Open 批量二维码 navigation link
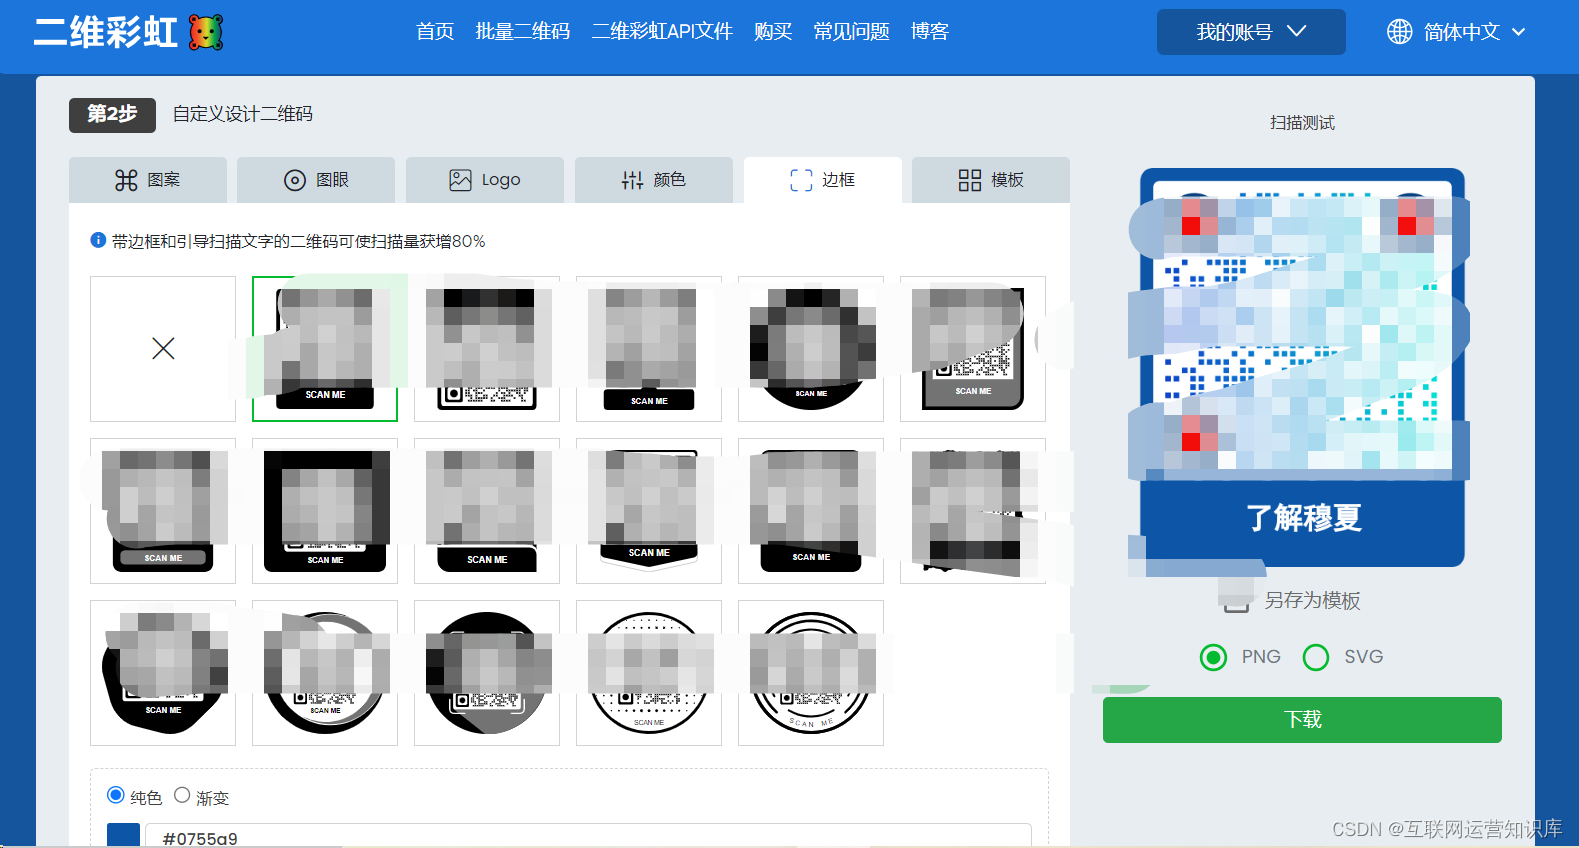 pyautogui.click(x=523, y=32)
